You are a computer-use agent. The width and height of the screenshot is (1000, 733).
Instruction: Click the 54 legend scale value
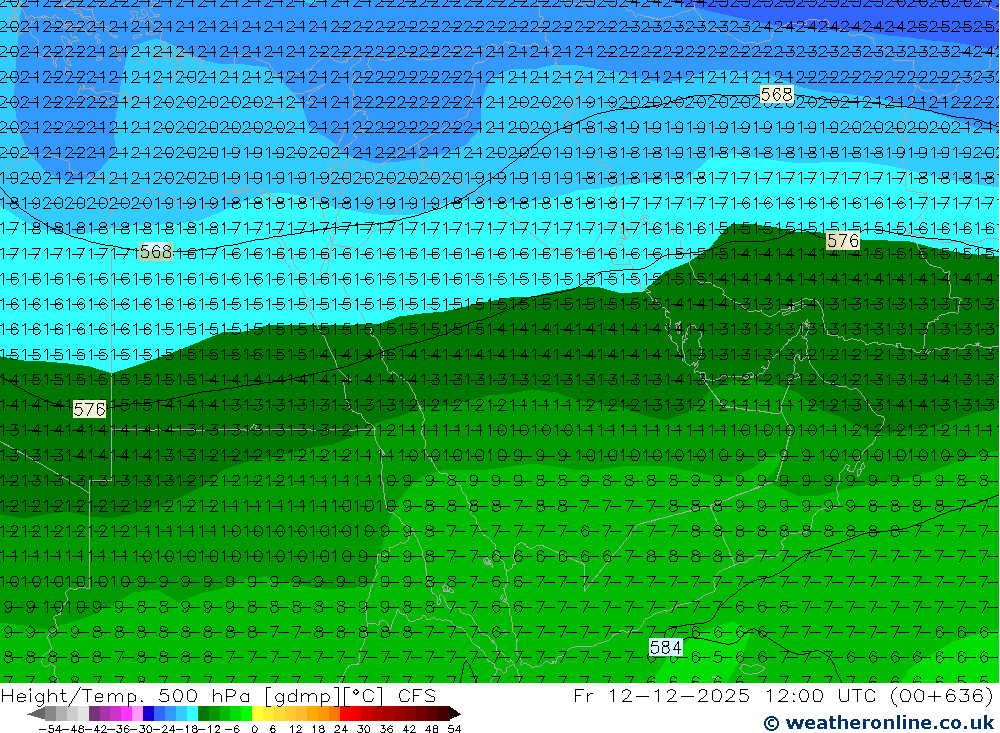(x=454, y=729)
